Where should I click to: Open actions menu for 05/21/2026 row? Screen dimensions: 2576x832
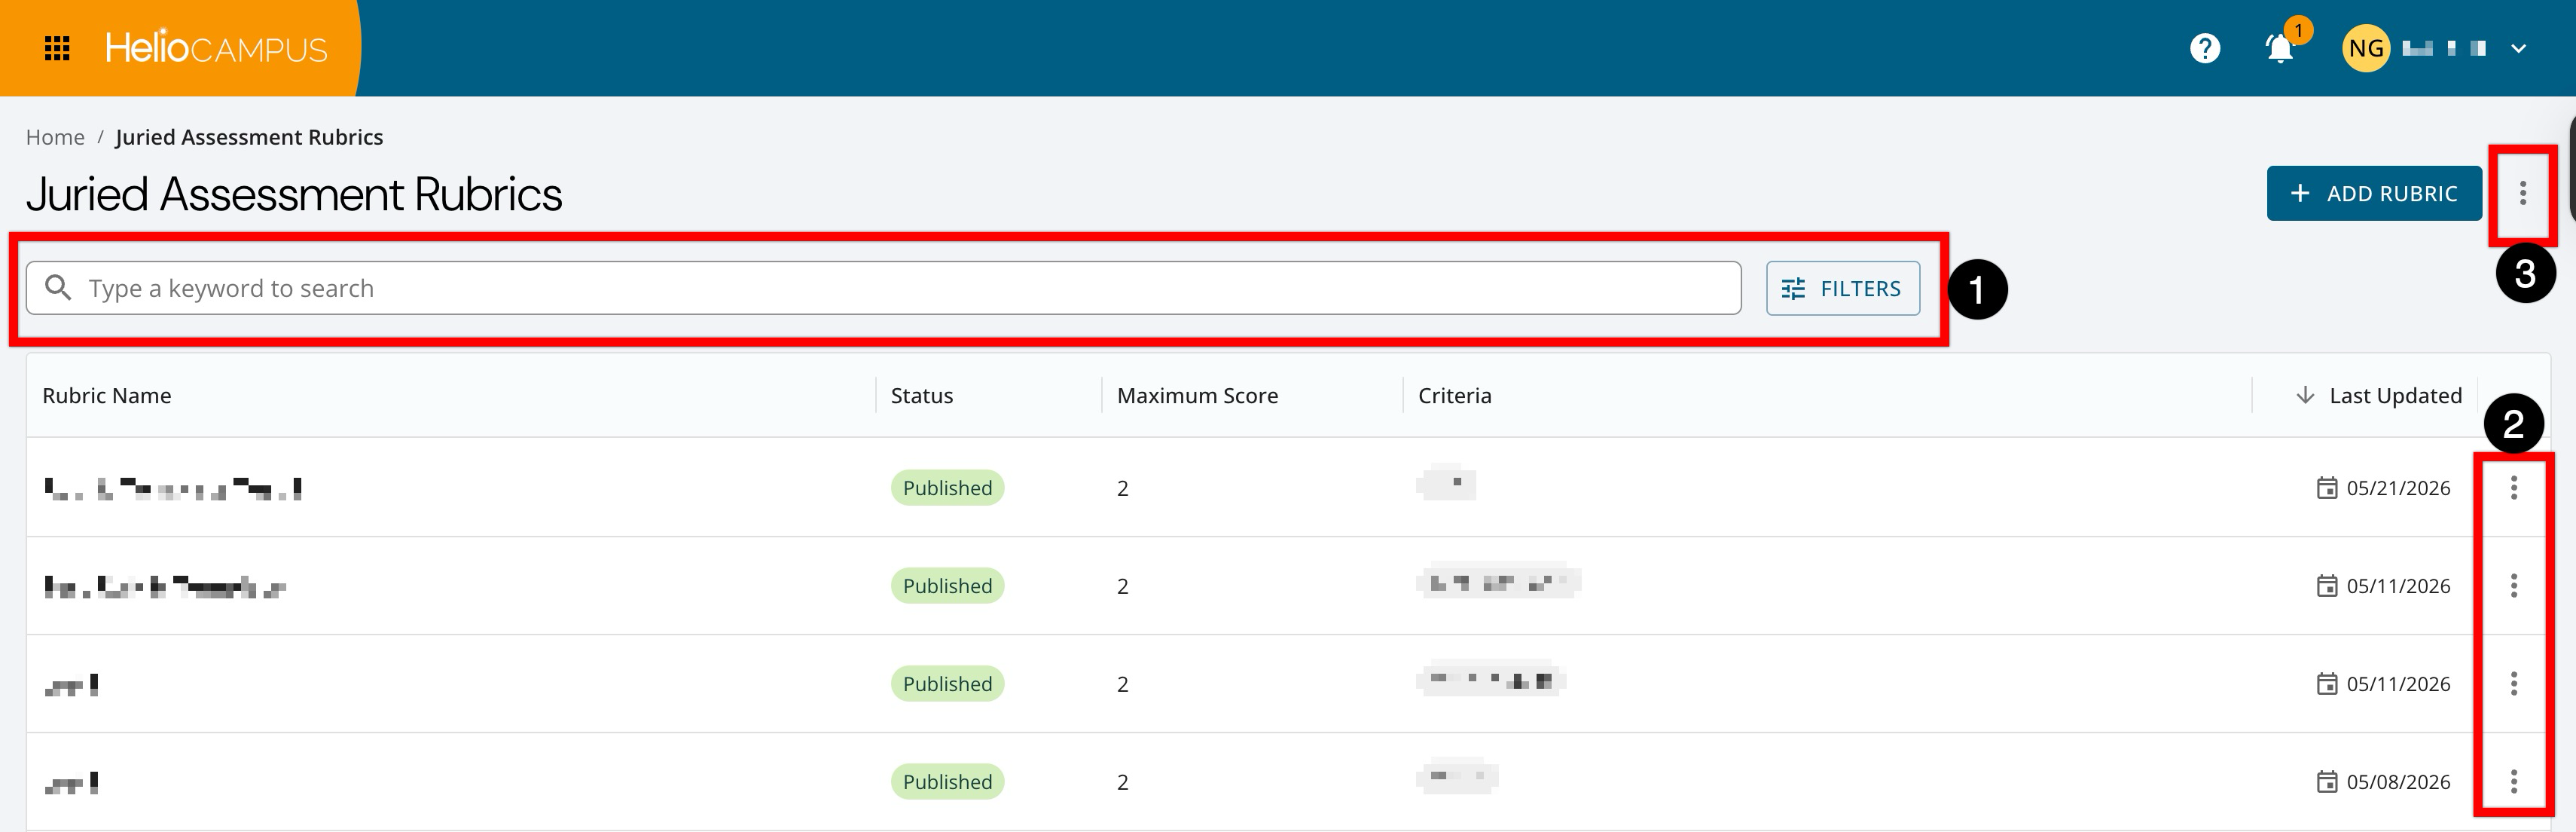point(2514,487)
